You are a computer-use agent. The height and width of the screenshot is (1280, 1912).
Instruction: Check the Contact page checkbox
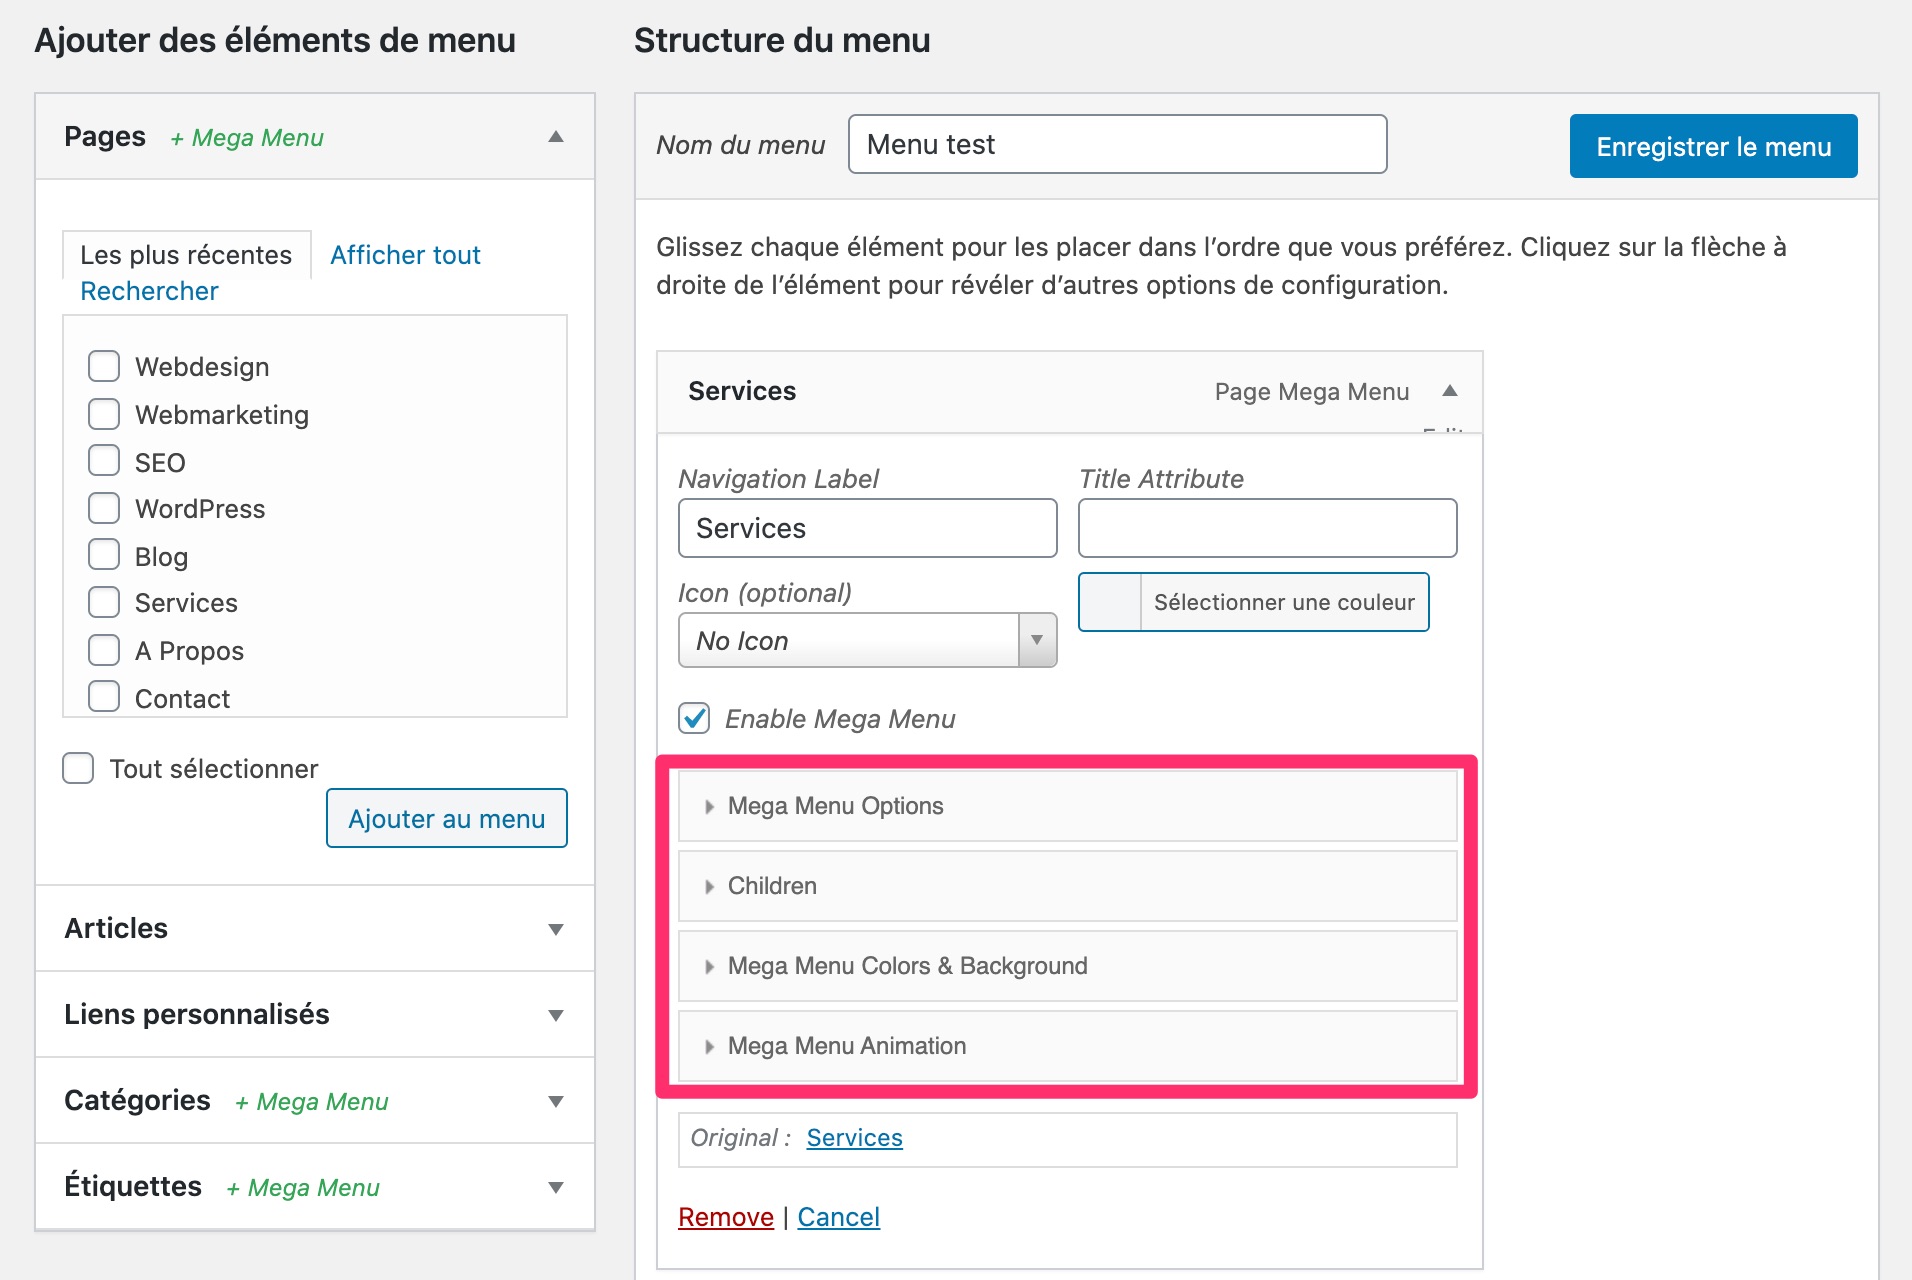(x=103, y=696)
